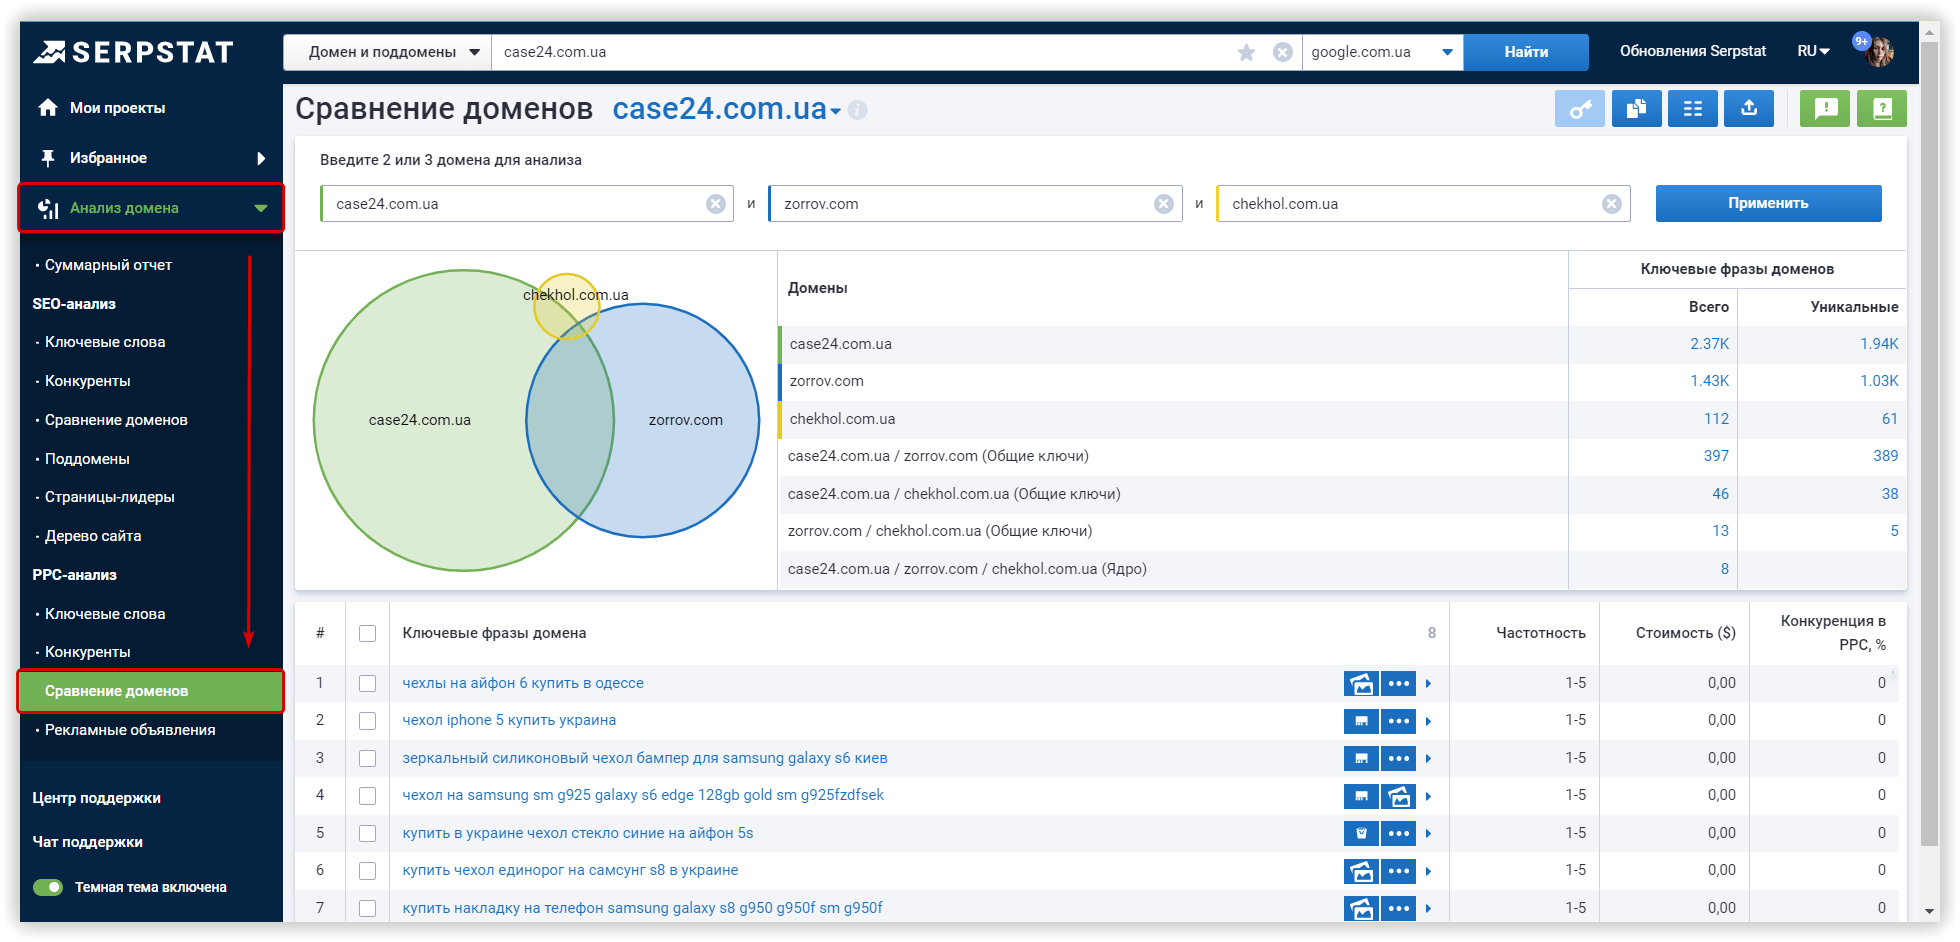Clear the zorrov.com comparison field
Image resolution: width=1960 pixels, height=942 pixels.
pyautogui.click(x=1164, y=204)
